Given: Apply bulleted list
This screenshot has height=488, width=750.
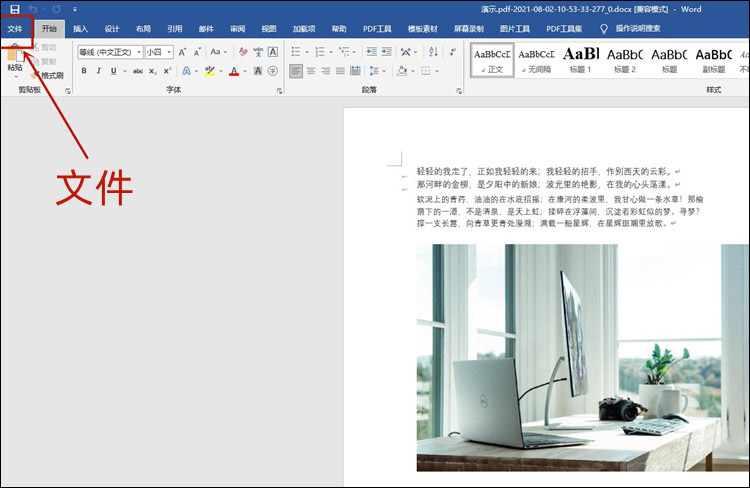Looking at the screenshot, I should pyautogui.click(x=296, y=51).
